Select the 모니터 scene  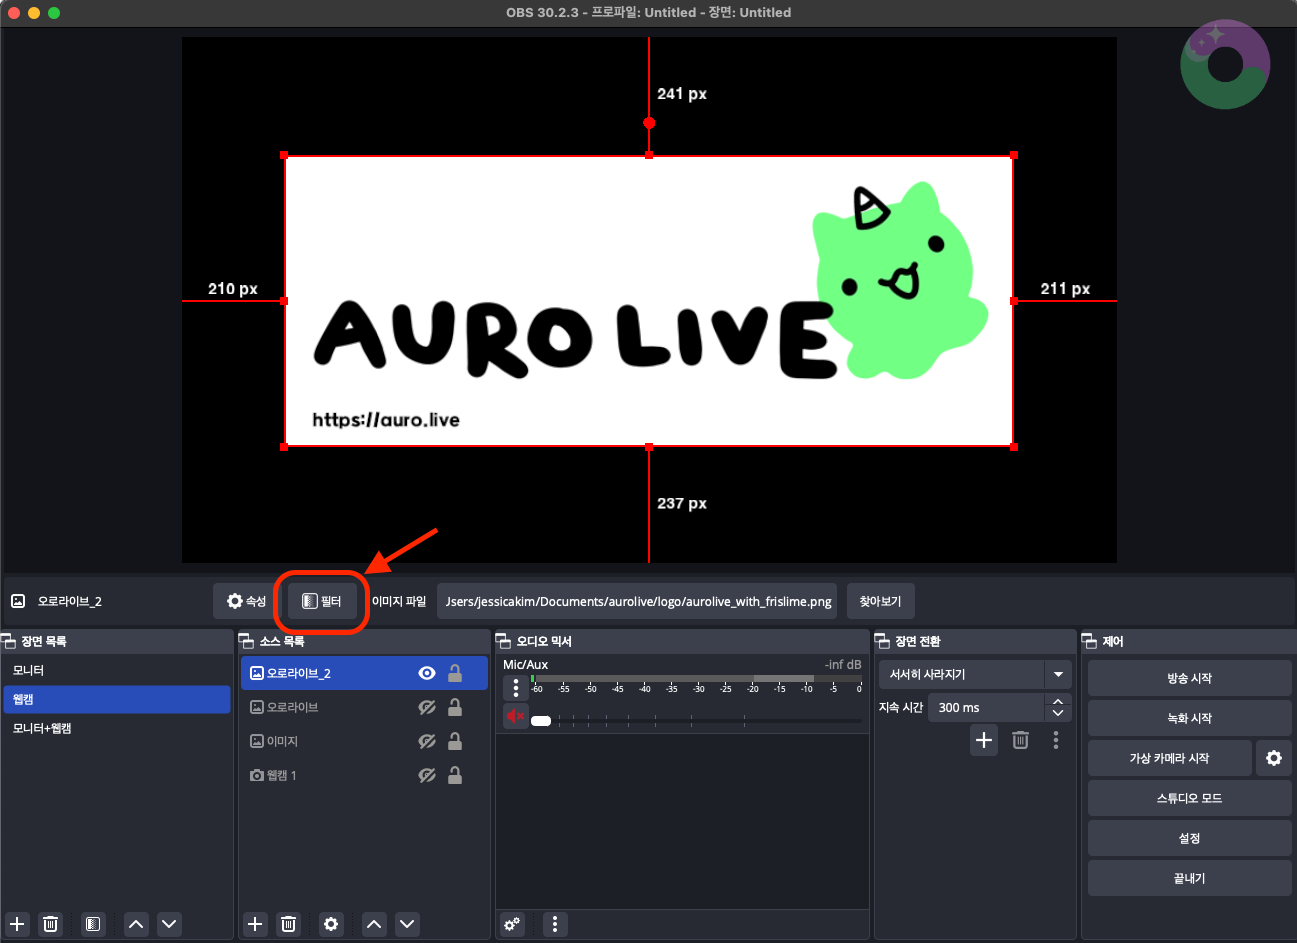point(117,670)
